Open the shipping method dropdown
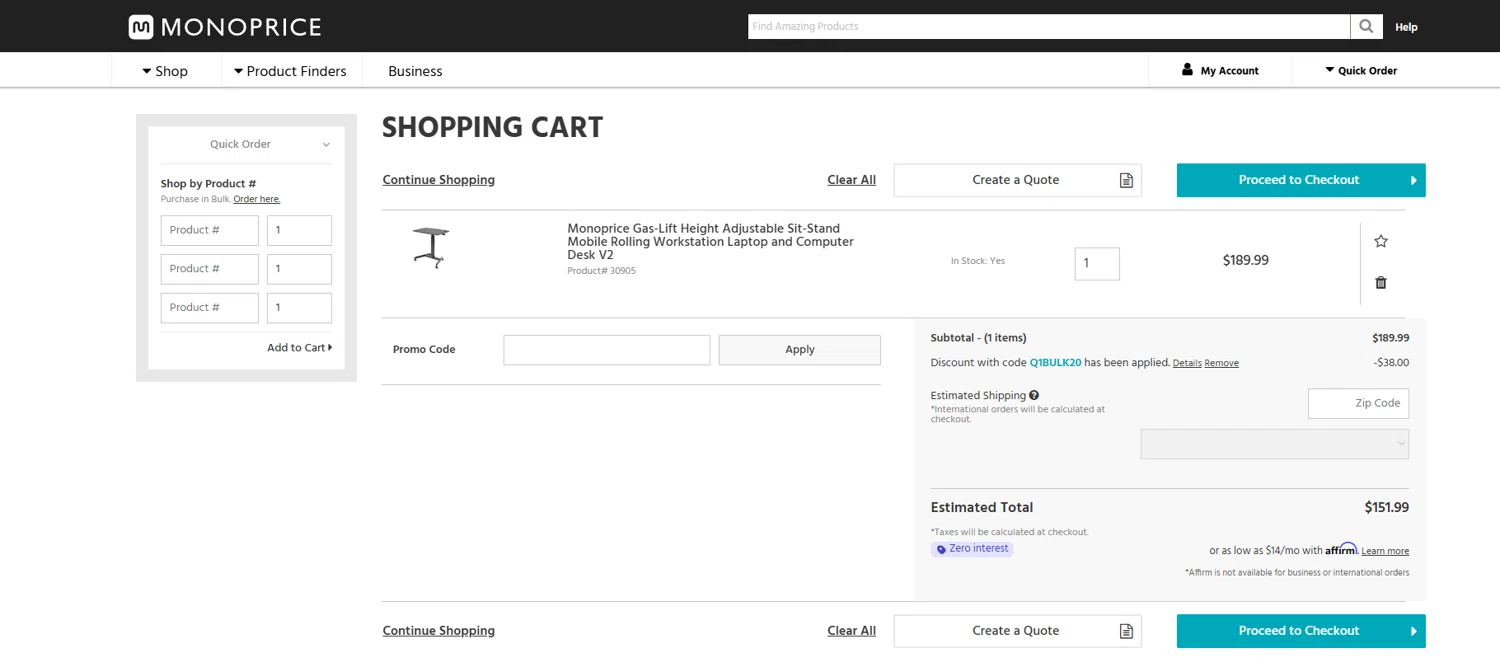 pos(1274,444)
